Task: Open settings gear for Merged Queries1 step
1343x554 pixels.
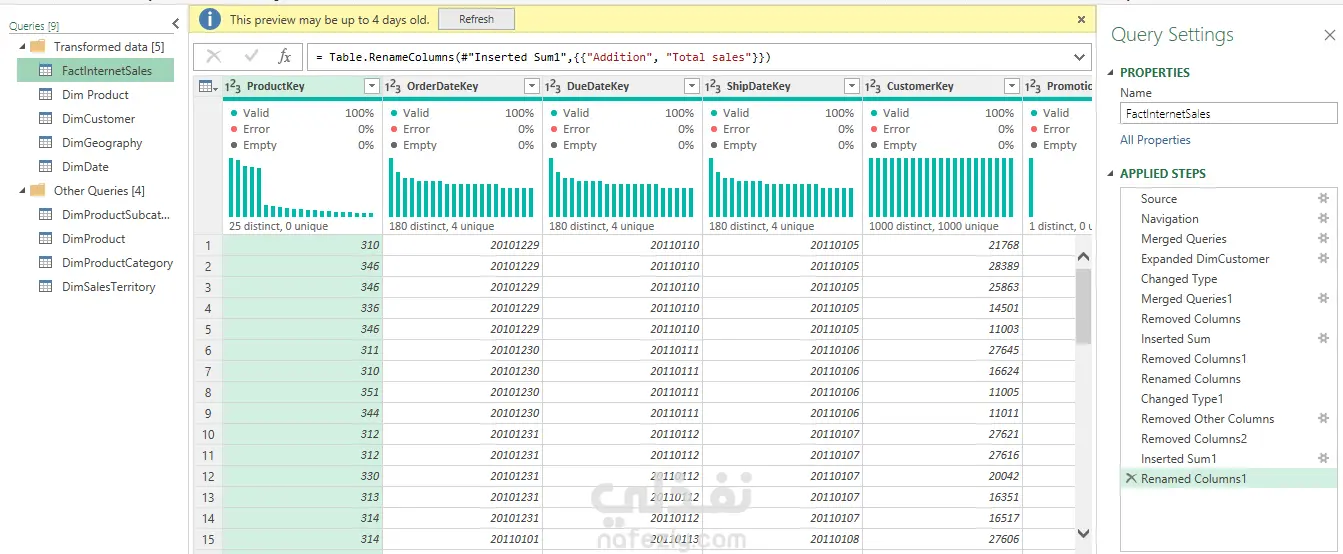Action: tap(1324, 299)
